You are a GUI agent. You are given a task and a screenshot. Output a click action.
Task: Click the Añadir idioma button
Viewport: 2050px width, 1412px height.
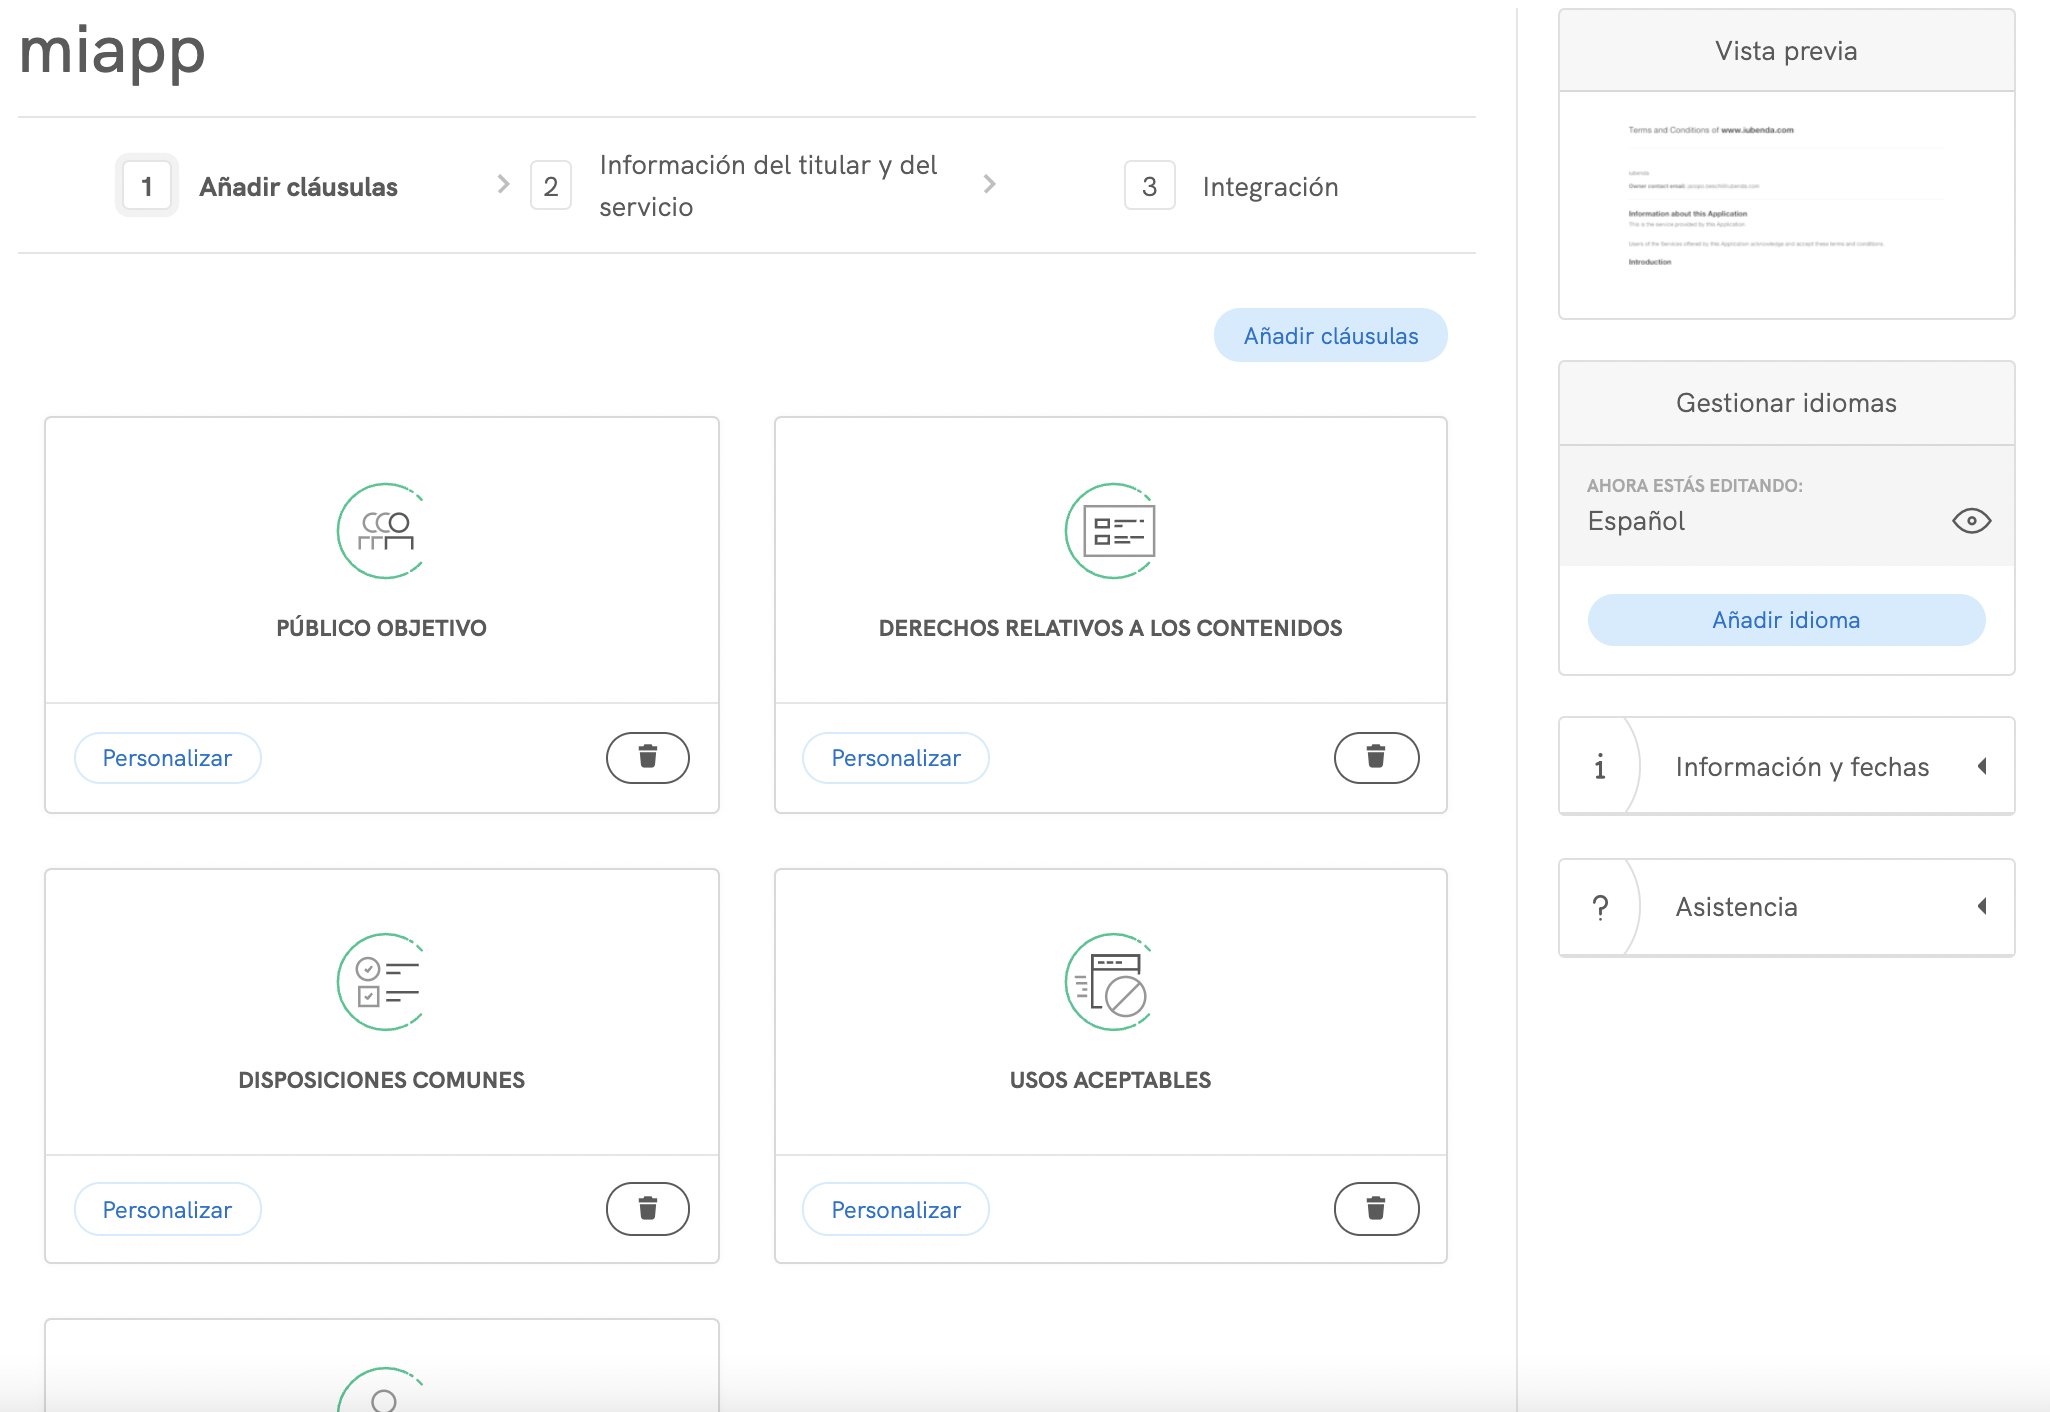coord(1786,620)
